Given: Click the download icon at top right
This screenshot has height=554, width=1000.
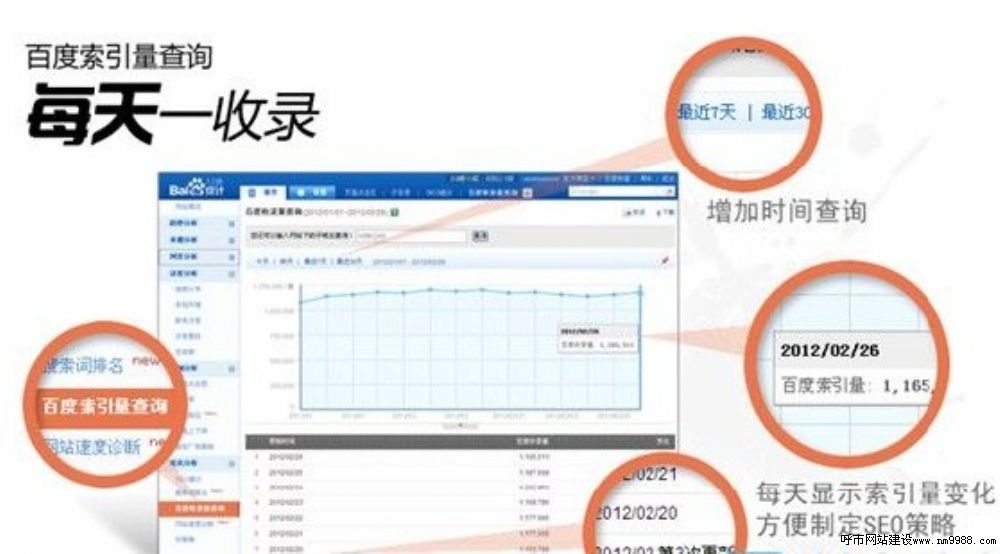Looking at the screenshot, I should point(657,213).
